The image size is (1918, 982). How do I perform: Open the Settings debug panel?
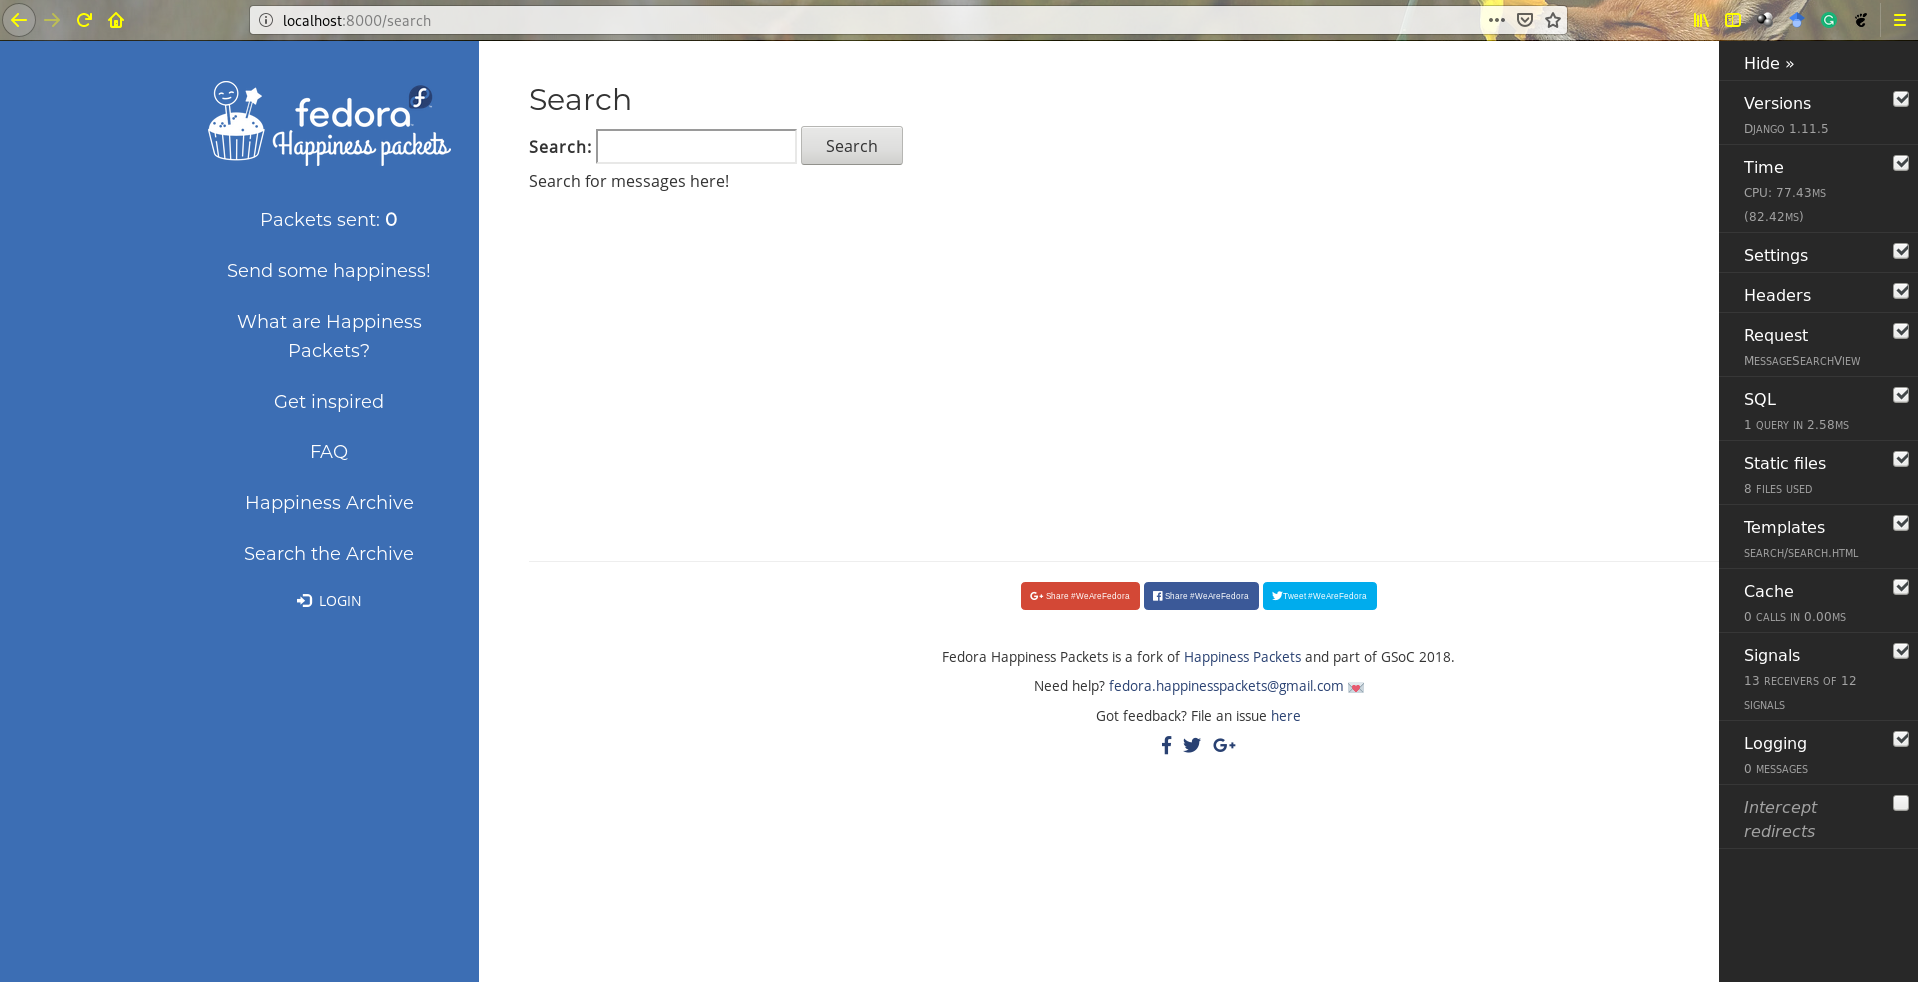coord(1775,255)
